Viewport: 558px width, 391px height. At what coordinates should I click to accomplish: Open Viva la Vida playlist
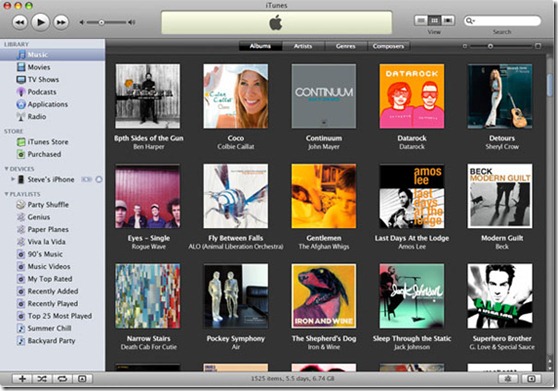point(52,242)
